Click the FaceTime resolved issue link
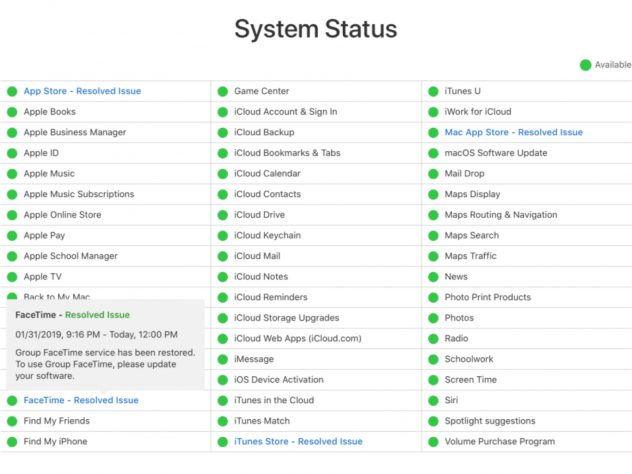 [x=81, y=400]
